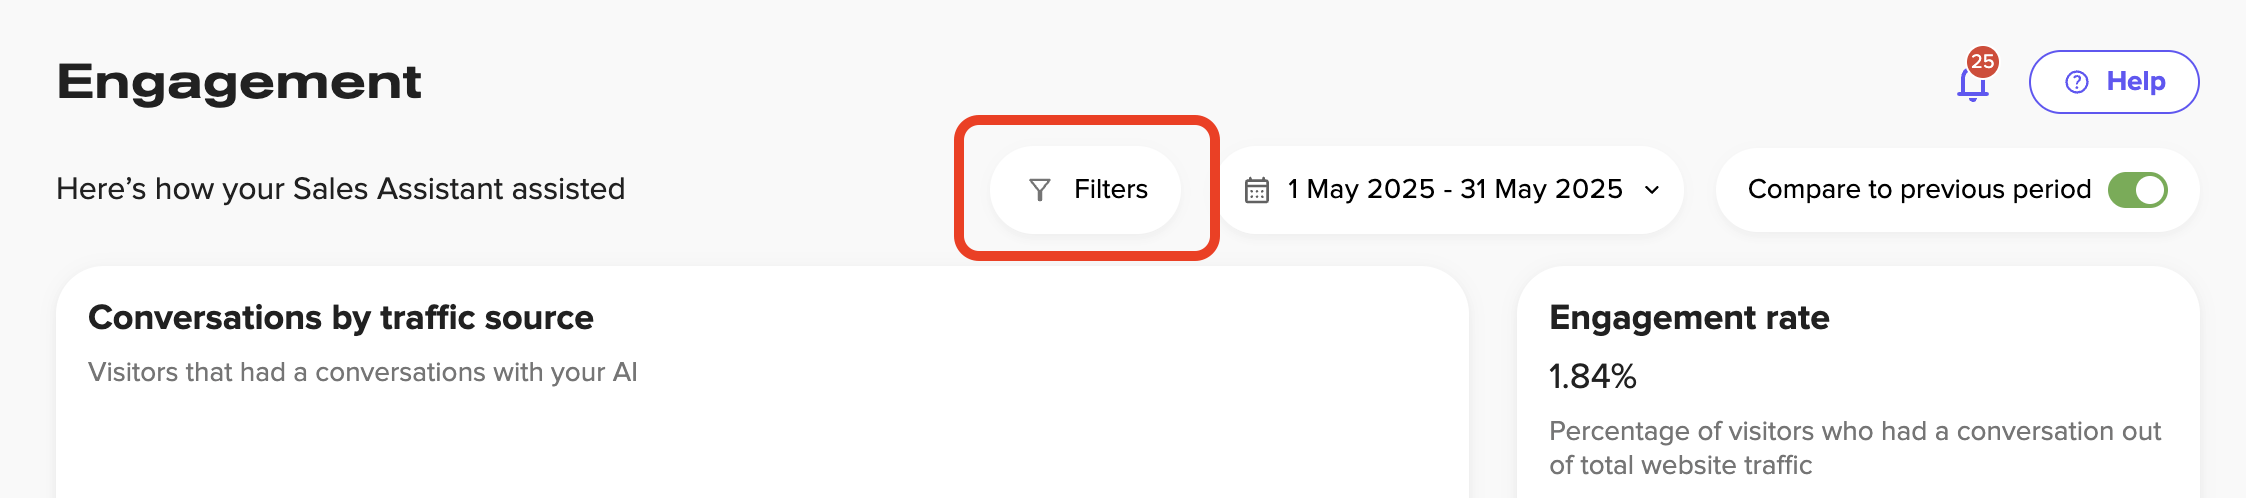Expand the date range chevron arrow
Screen dimensions: 2246x498
click(x=1652, y=190)
